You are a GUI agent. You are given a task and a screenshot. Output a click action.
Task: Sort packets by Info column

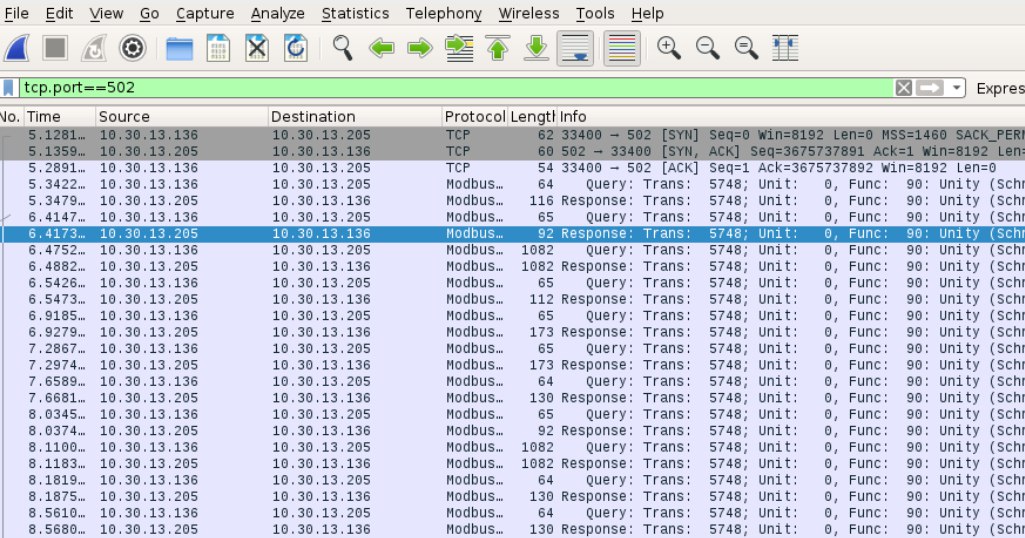click(791, 116)
